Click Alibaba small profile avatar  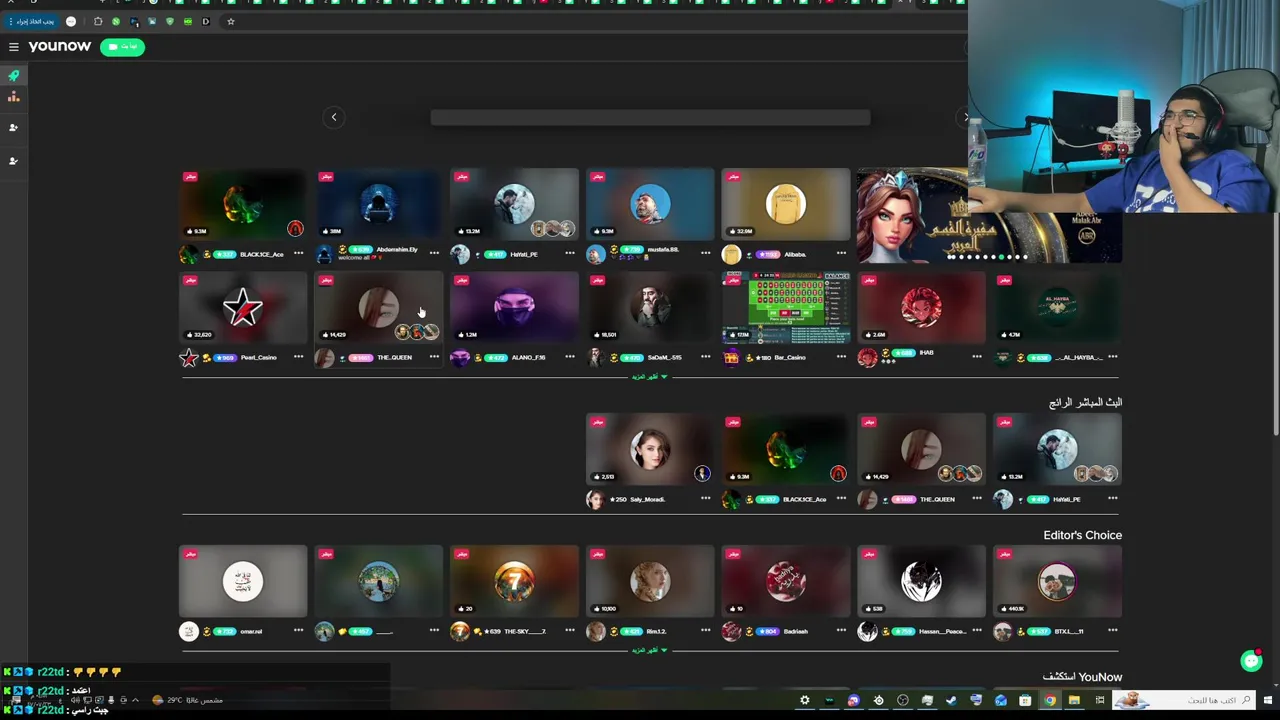[x=732, y=255]
